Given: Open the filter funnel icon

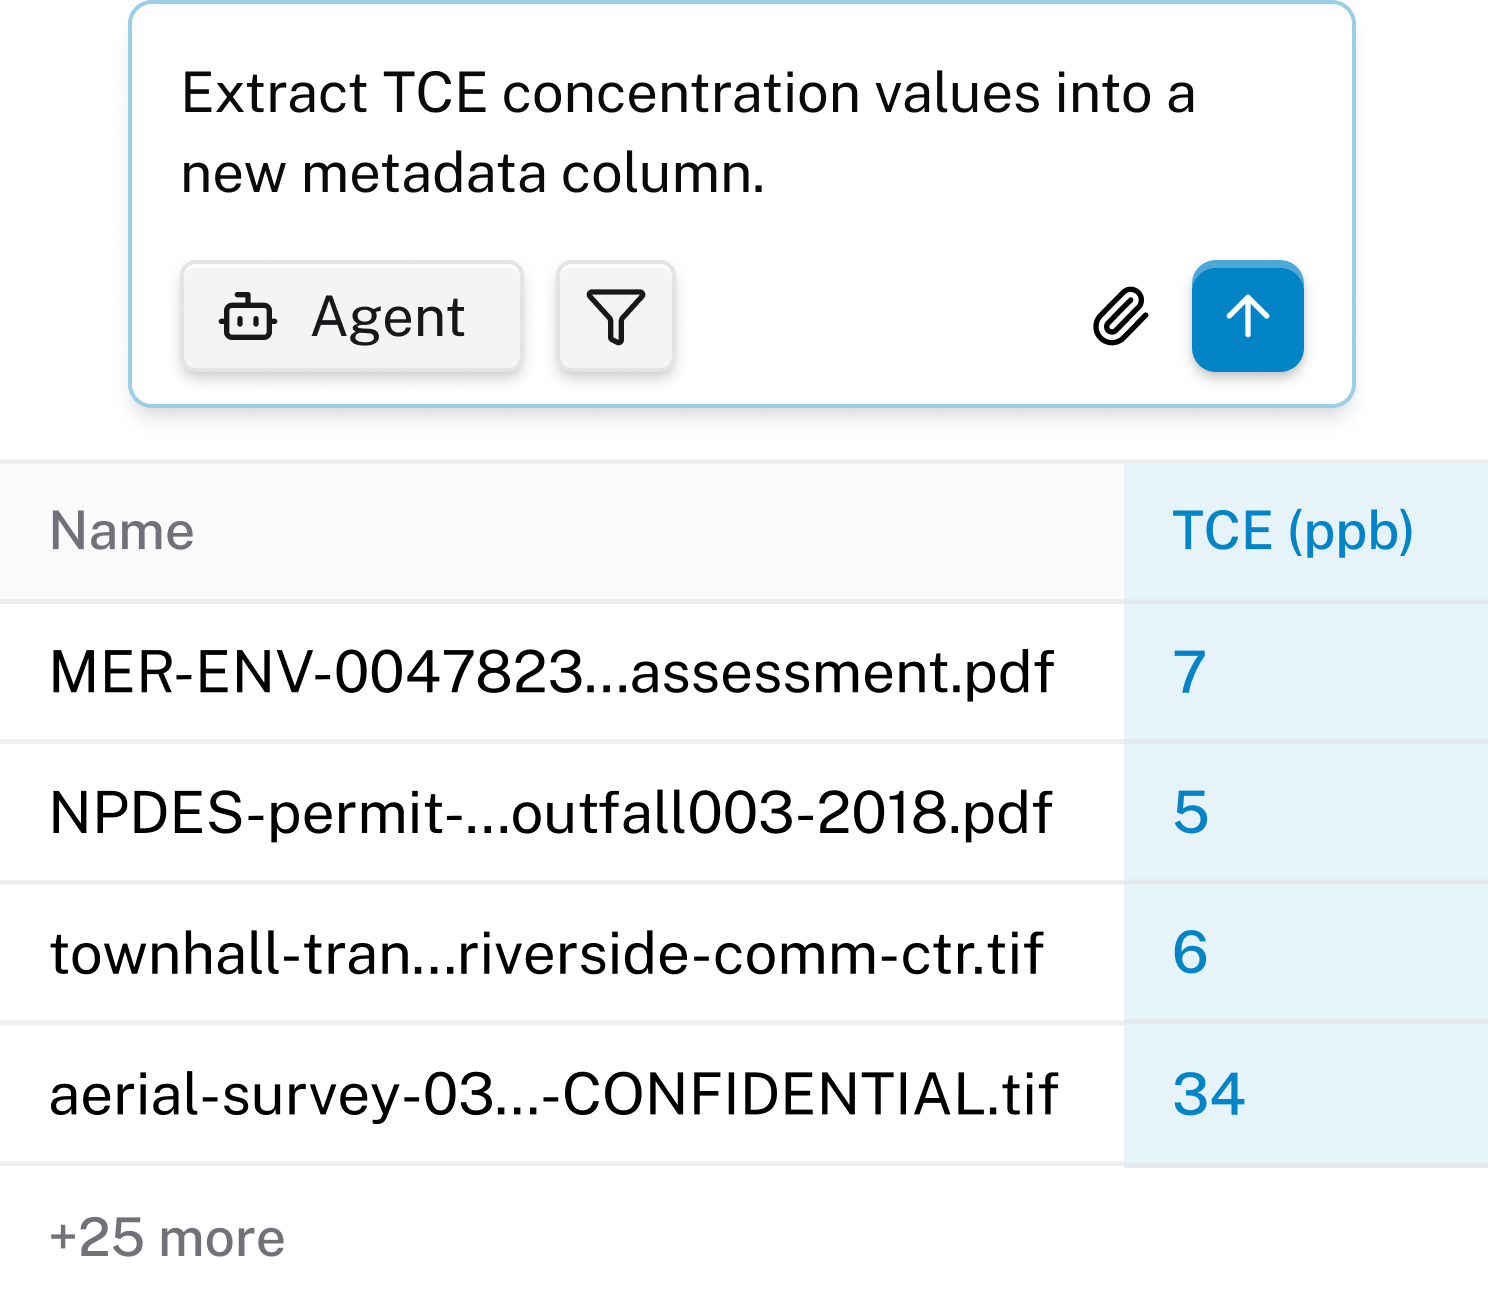Looking at the screenshot, I should [615, 317].
